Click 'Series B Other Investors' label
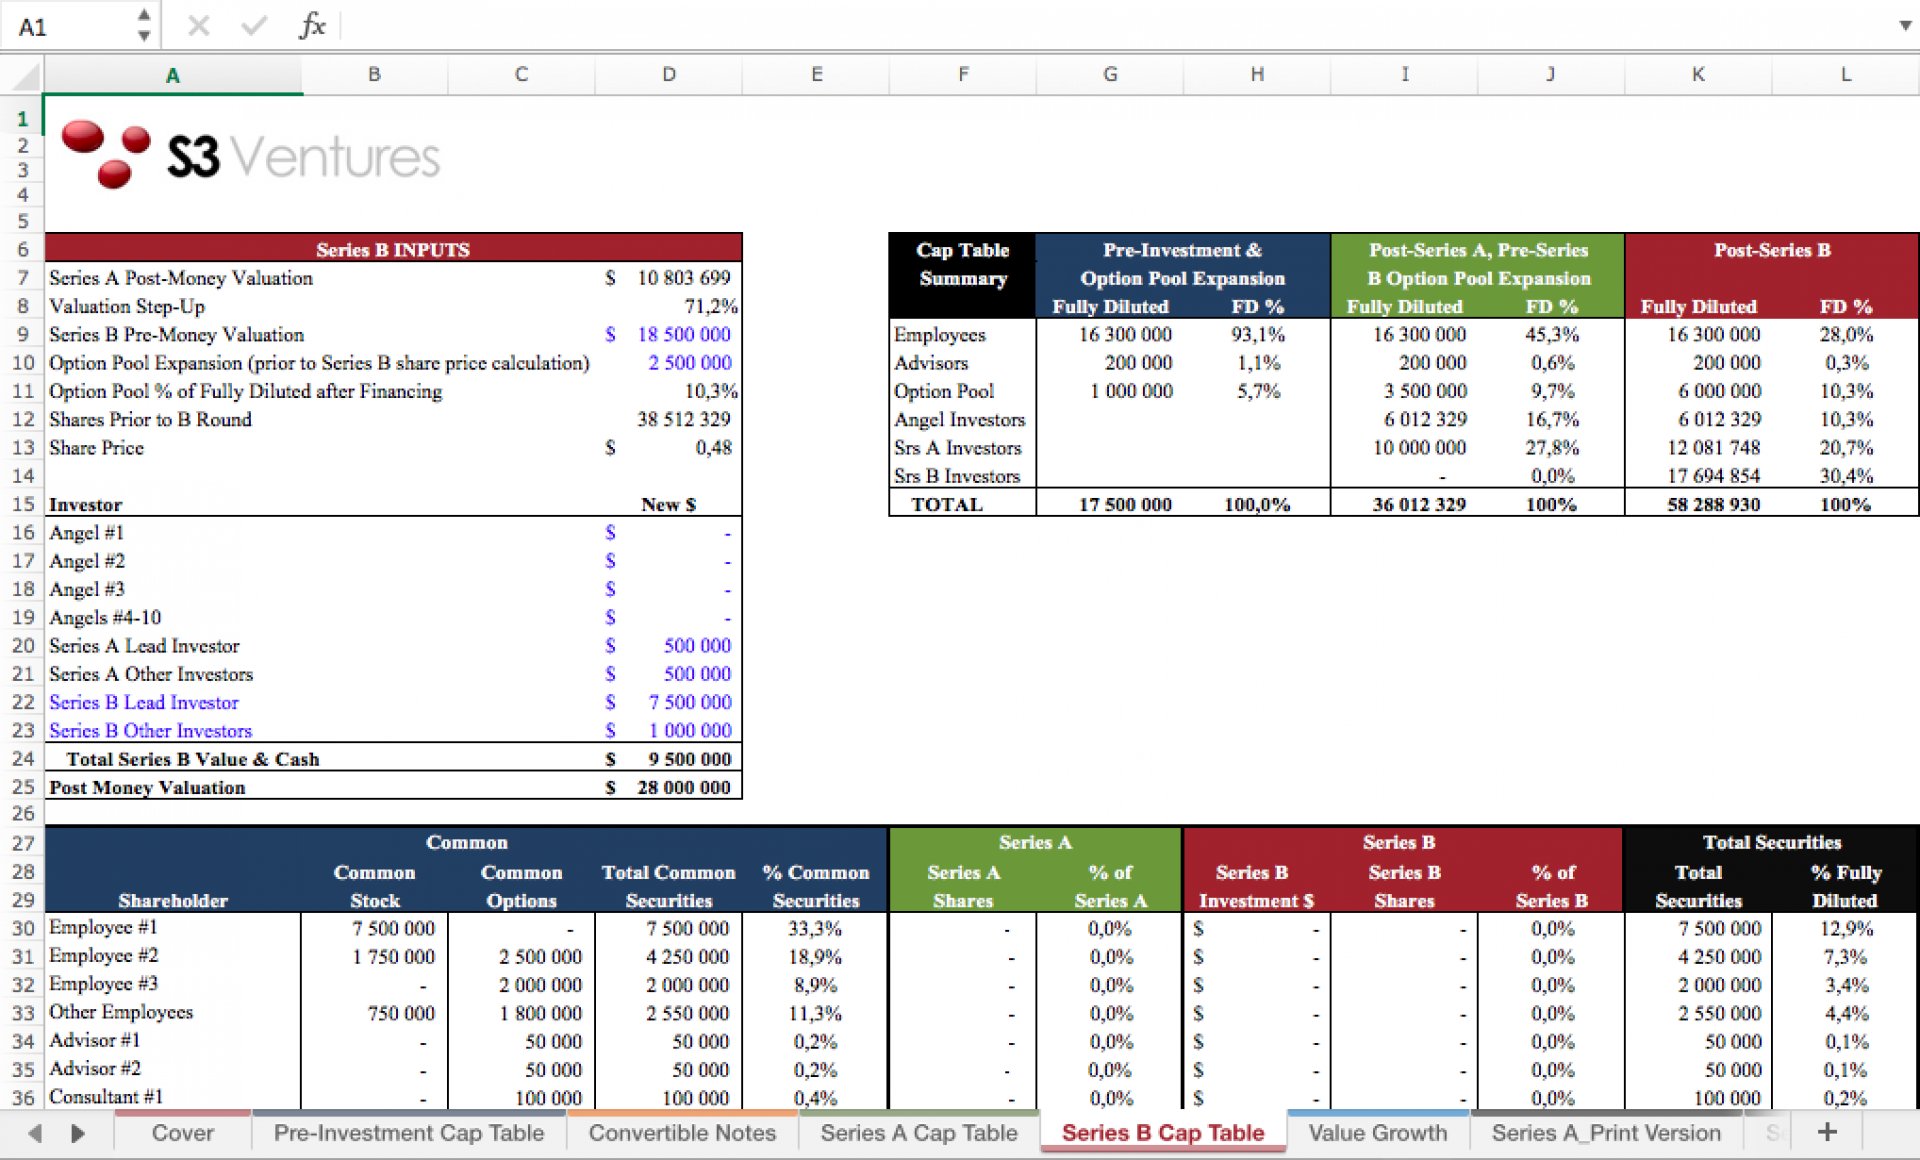This screenshot has height=1160, width=1920. (x=151, y=730)
